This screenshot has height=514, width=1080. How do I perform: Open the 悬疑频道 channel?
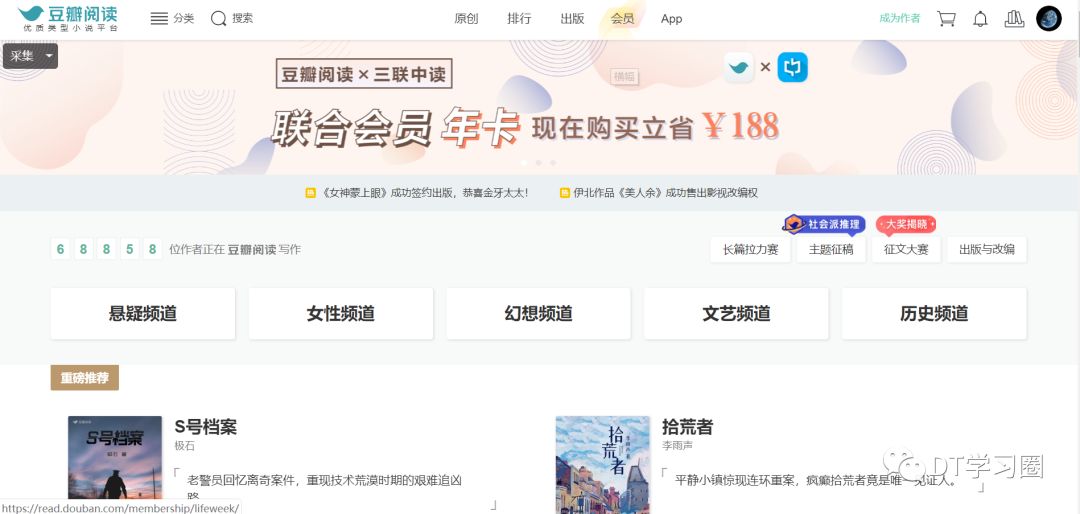[143, 313]
